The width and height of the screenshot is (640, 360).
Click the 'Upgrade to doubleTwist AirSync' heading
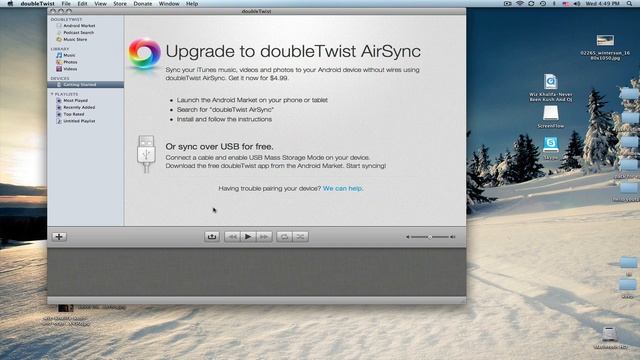tap(293, 51)
